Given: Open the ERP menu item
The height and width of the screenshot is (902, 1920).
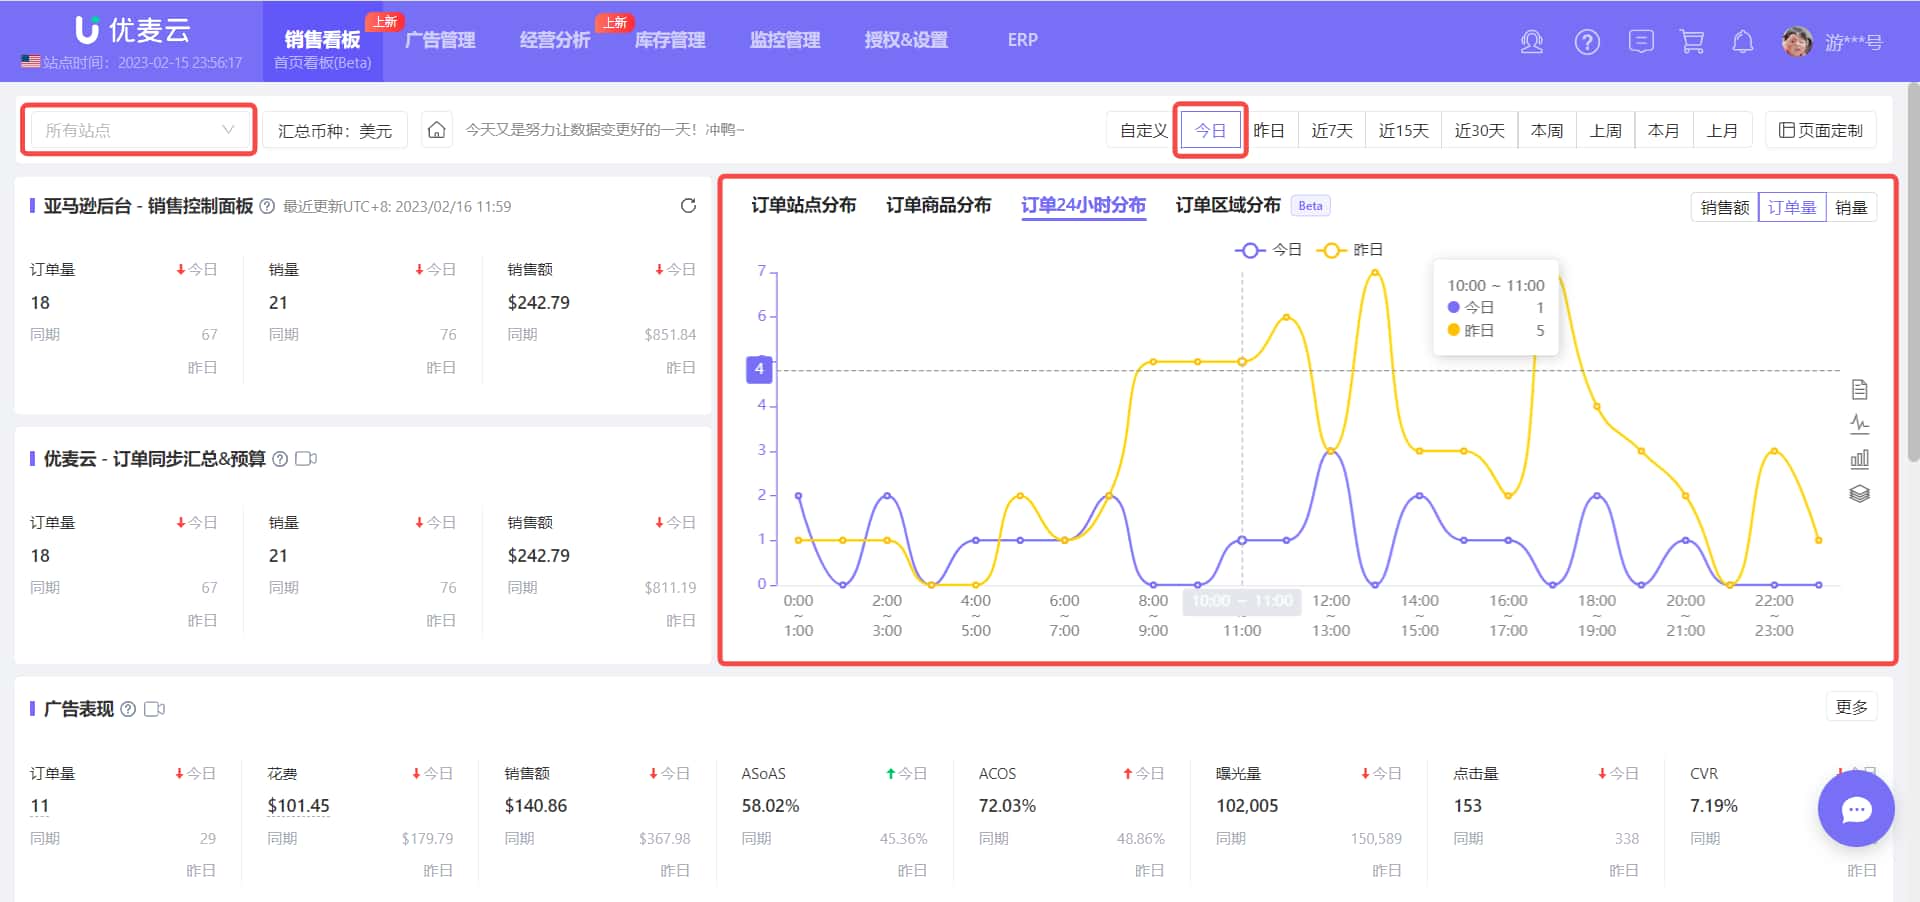Looking at the screenshot, I should pyautogui.click(x=1022, y=40).
